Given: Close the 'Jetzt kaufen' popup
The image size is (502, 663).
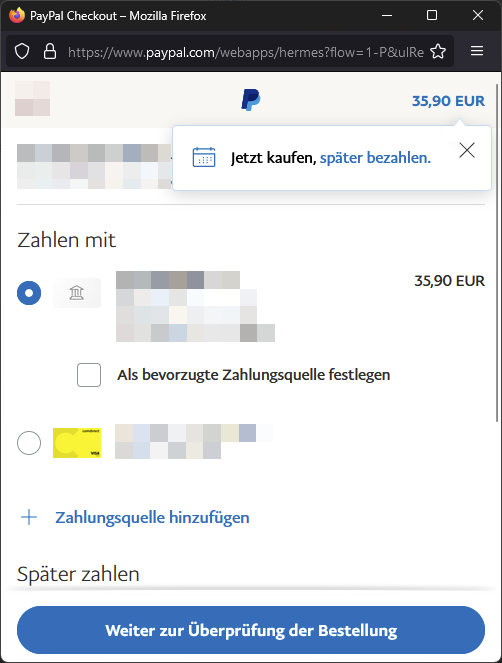Looking at the screenshot, I should click(x=467, y=150).
